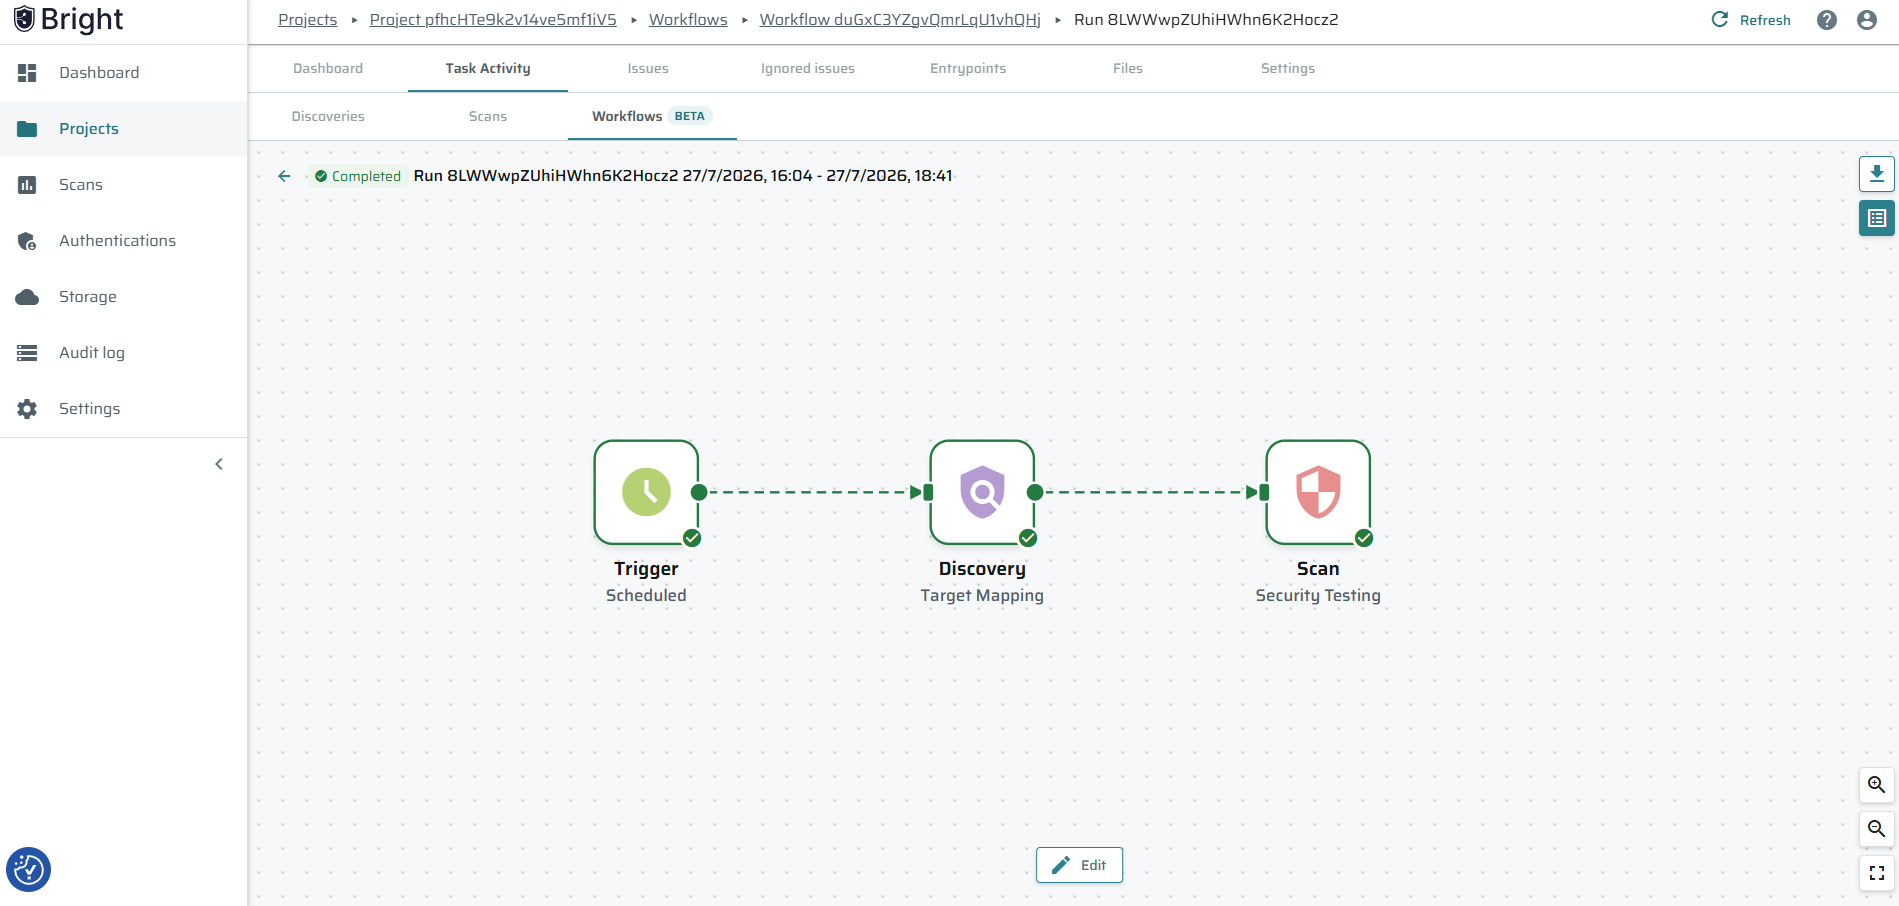
Task: Zoom out on the workflow canvas
Action: [x=1877, y=829]
